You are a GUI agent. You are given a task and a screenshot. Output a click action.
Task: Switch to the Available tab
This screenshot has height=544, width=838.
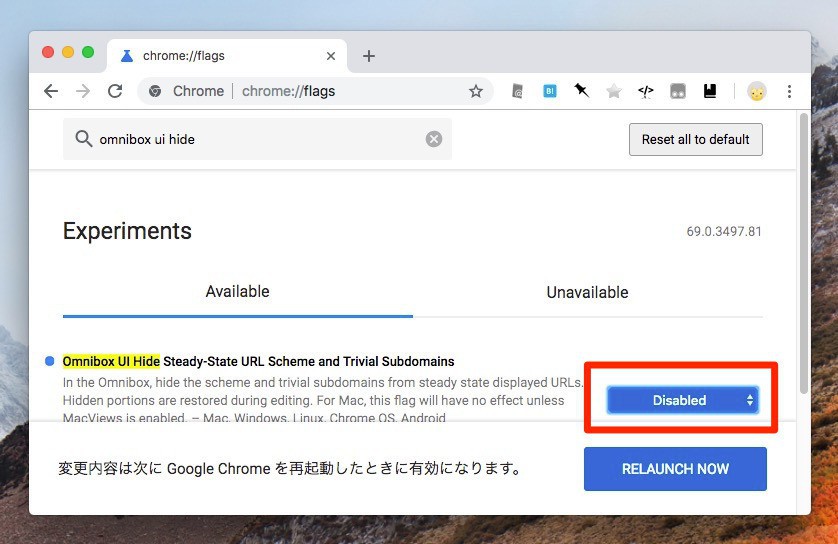pos(237,292)
